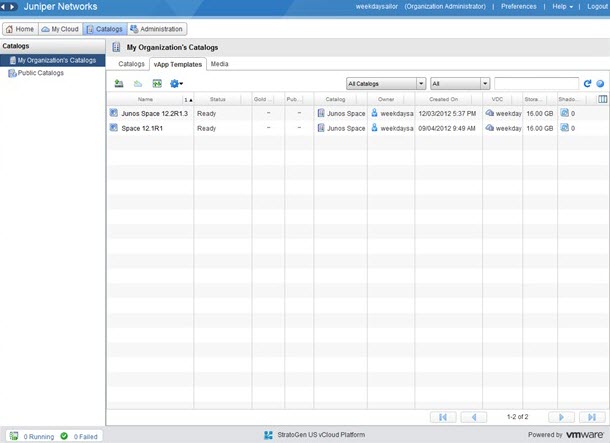Click the back navigation arrow
610x443 pixels.
(x=3, y=7)
